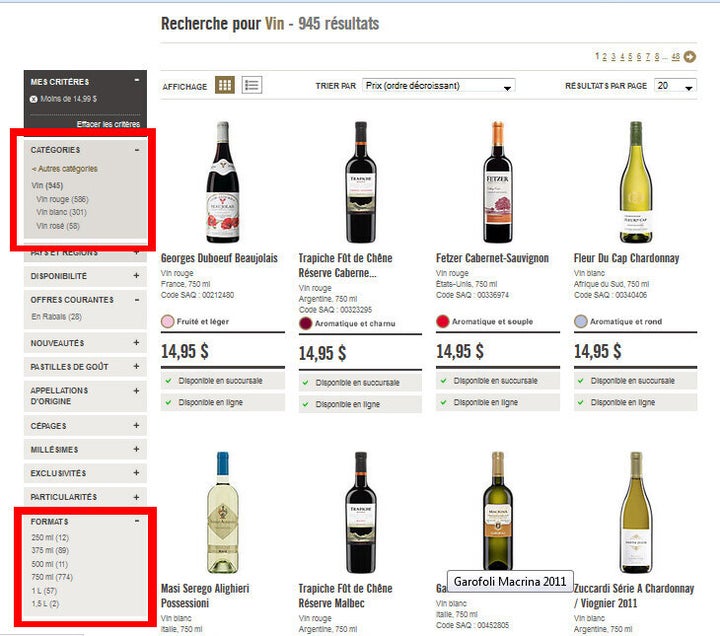This screenshot has width=720, height=636.
Task: Open 'Fleur Du Cap Chardonnay' product title
Action: coord(626,258)
